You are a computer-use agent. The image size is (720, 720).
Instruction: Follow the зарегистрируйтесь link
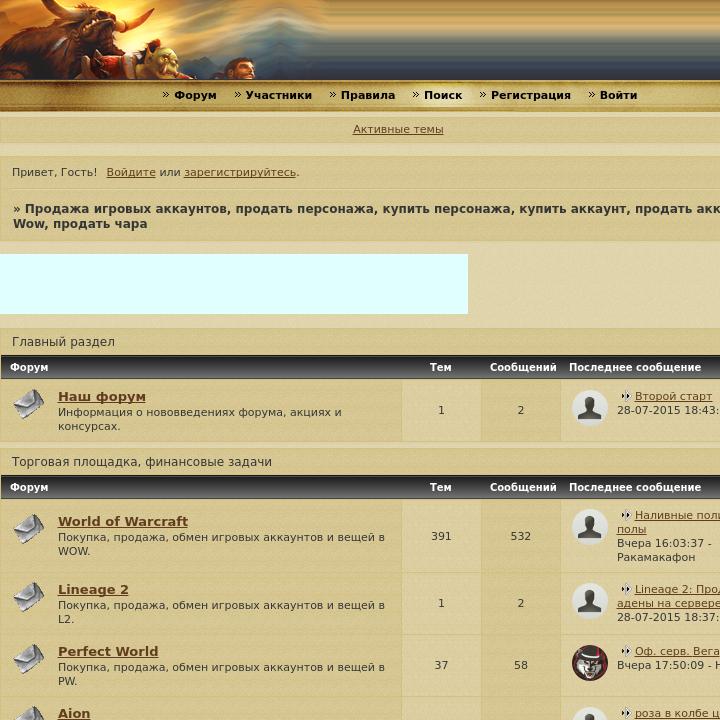(x=240, y=172)
